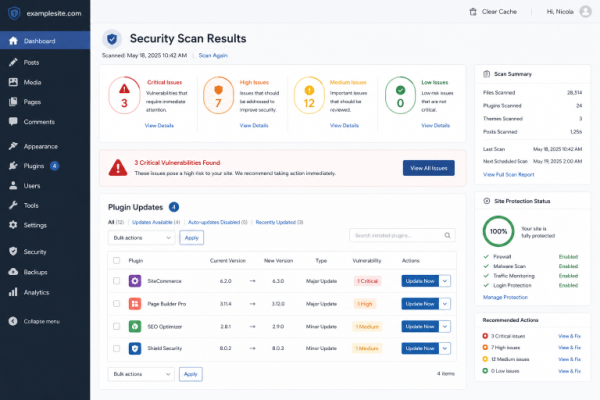Open the bottom Bulk actions dropdown
600x400 pixels.
click(x=141, y=374)
